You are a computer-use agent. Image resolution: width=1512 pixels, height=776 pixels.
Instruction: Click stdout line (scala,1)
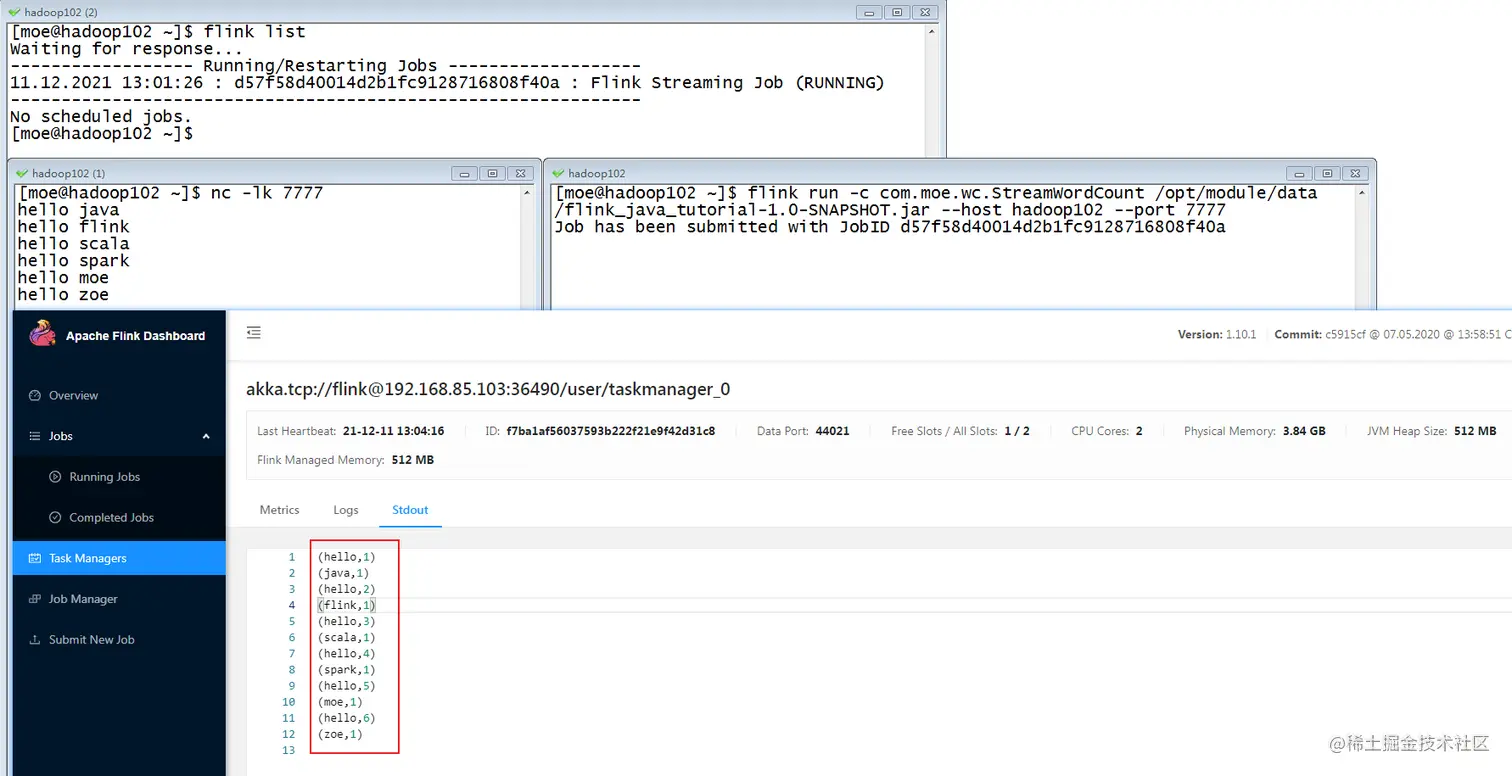[x=346, y=637]
